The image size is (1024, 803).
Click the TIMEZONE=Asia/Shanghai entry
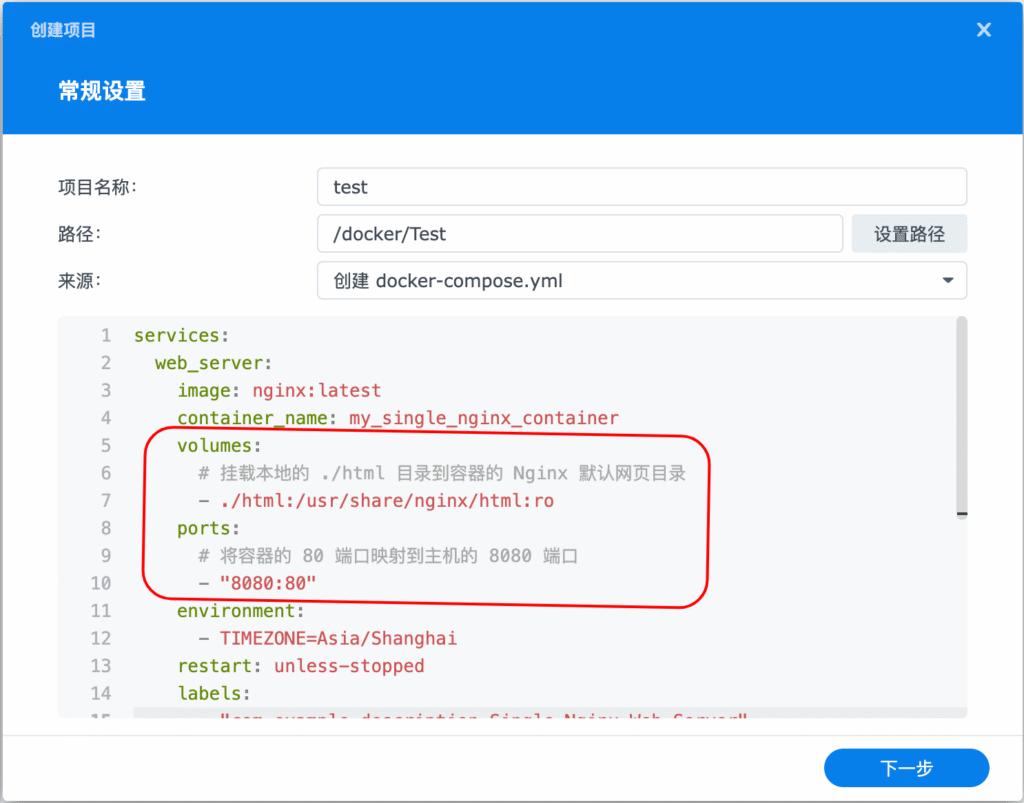(338, 638)
